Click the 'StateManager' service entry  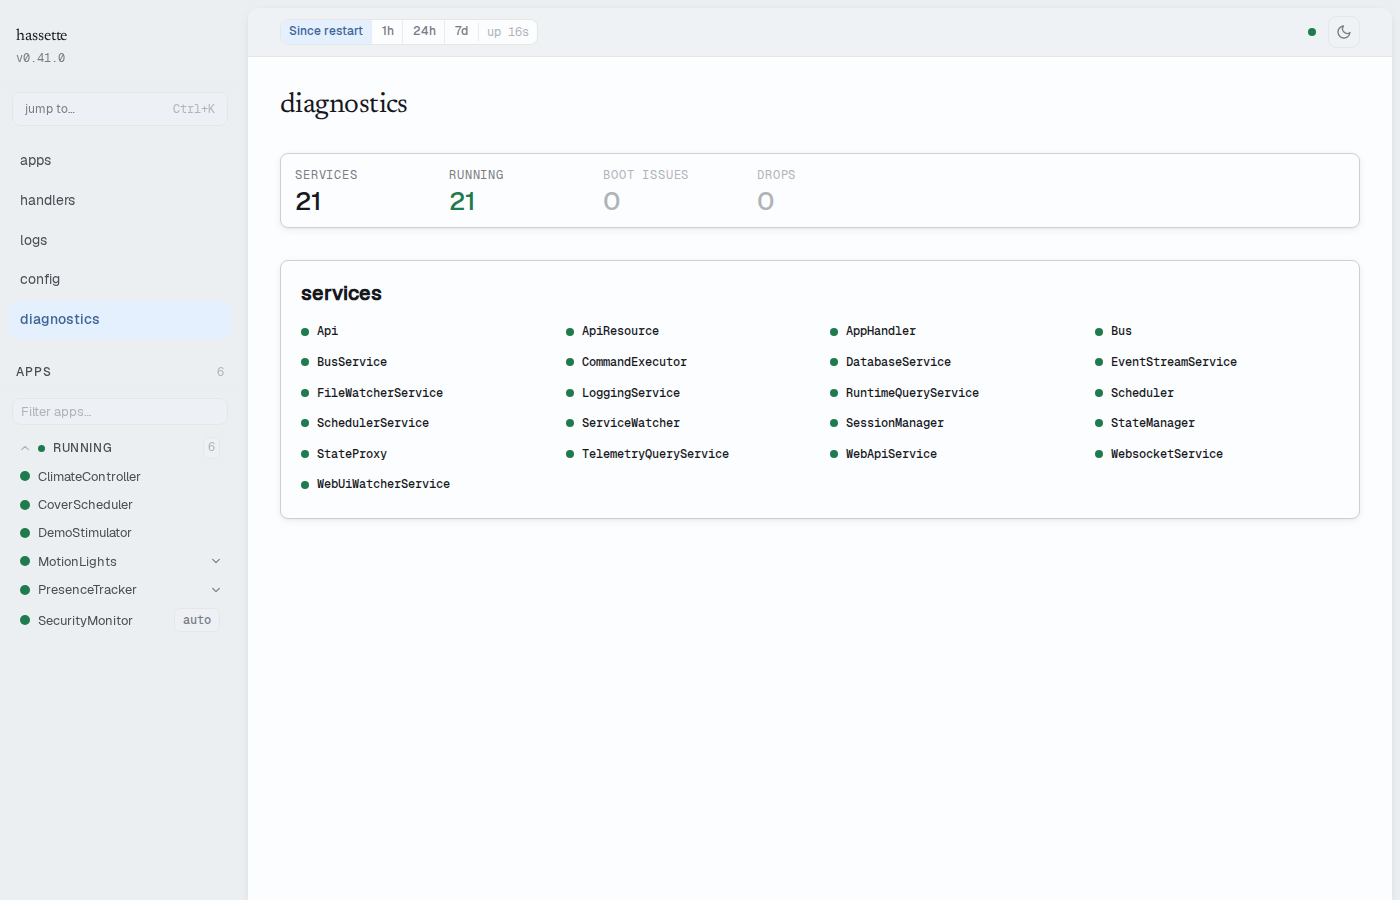(x=1153, y=423)
